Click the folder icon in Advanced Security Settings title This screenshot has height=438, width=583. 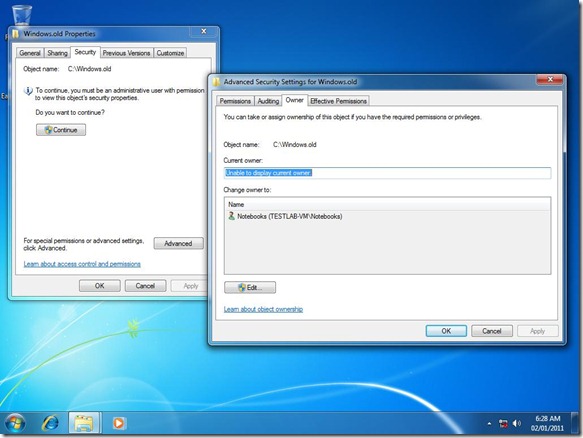tap(216, 82)
